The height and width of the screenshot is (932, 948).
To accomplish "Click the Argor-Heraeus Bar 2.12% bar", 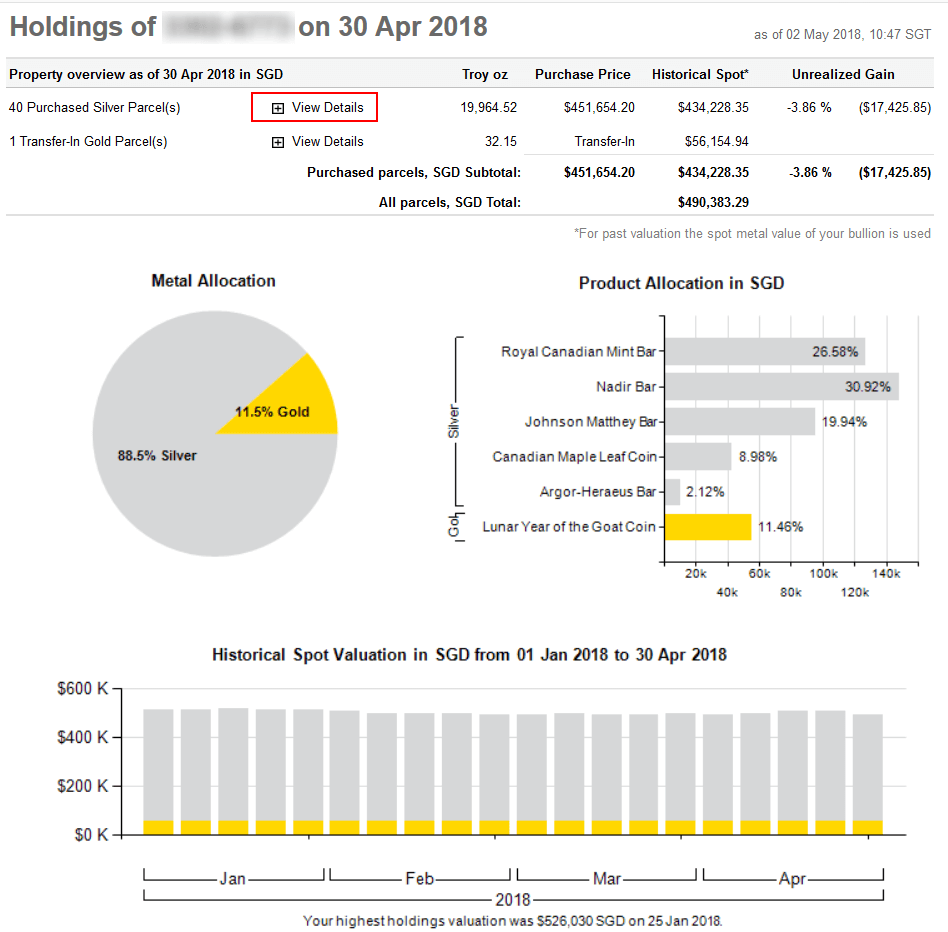I will click(x=672, y=492).
